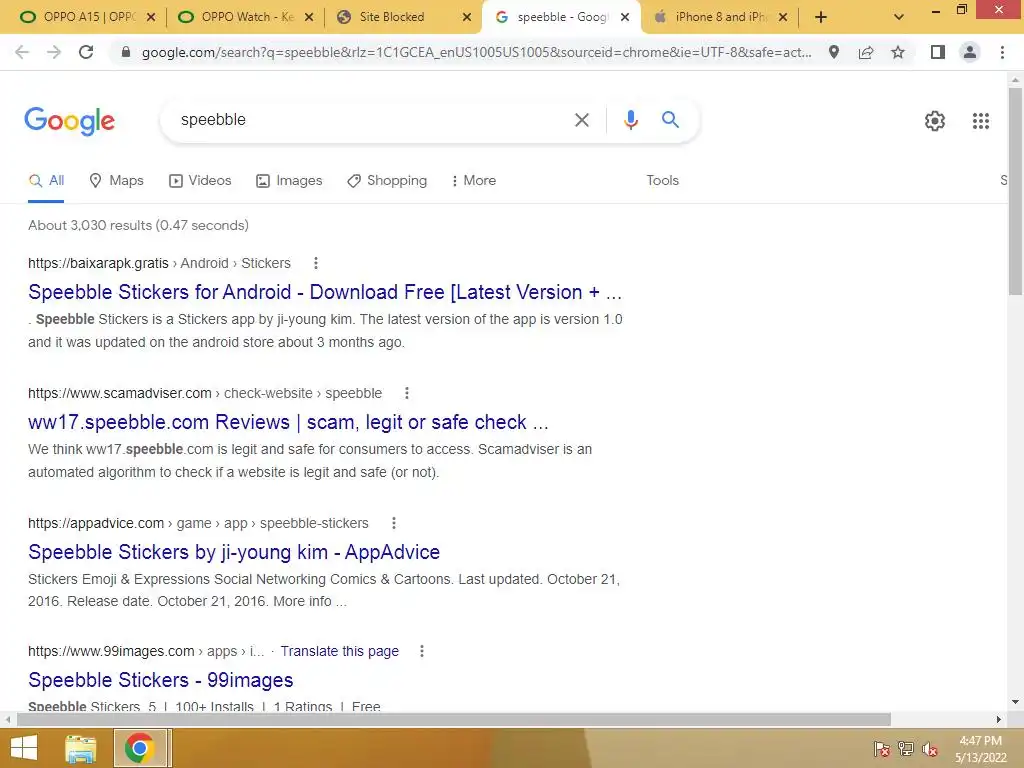Click the scamadviser.com URL breadcrumb

[205, 393]
